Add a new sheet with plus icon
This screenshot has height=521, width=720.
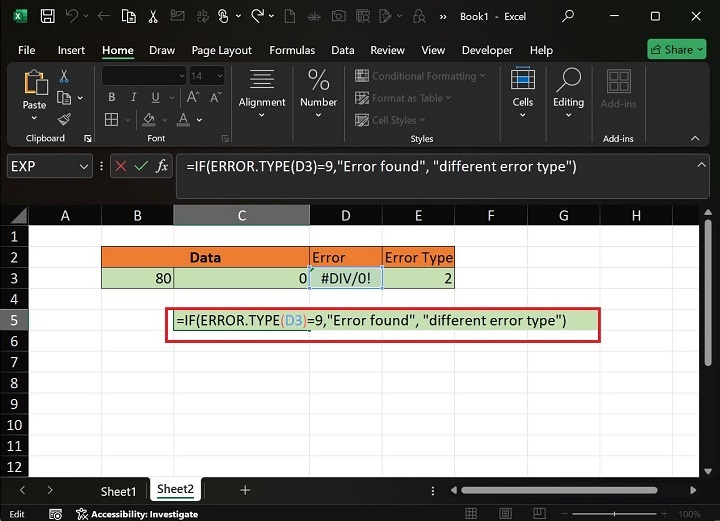pos(245,490)
